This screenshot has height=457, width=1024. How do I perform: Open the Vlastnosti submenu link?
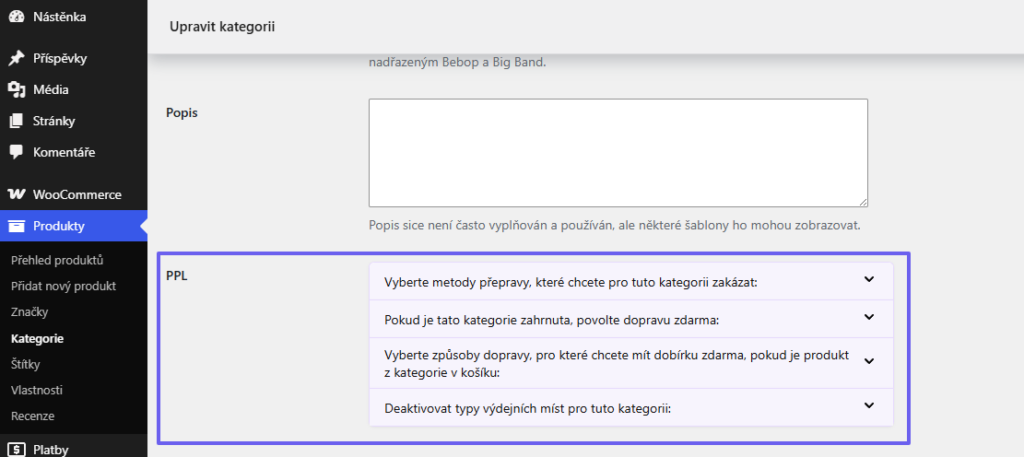[37, 390]
